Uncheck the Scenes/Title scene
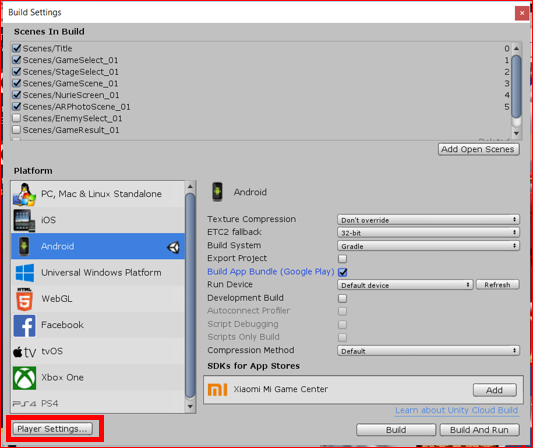This screenshot has height=448, width=533. click(17, 48)
